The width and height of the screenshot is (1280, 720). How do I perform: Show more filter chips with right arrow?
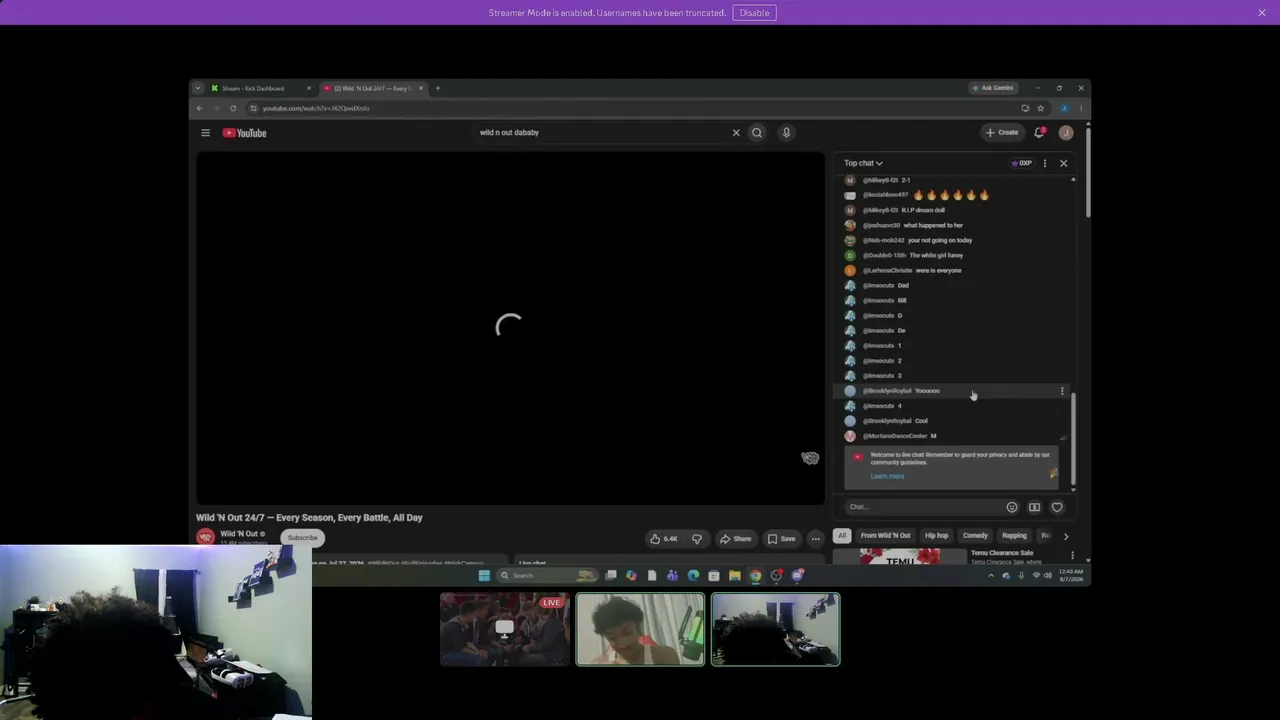(1066, 536)
